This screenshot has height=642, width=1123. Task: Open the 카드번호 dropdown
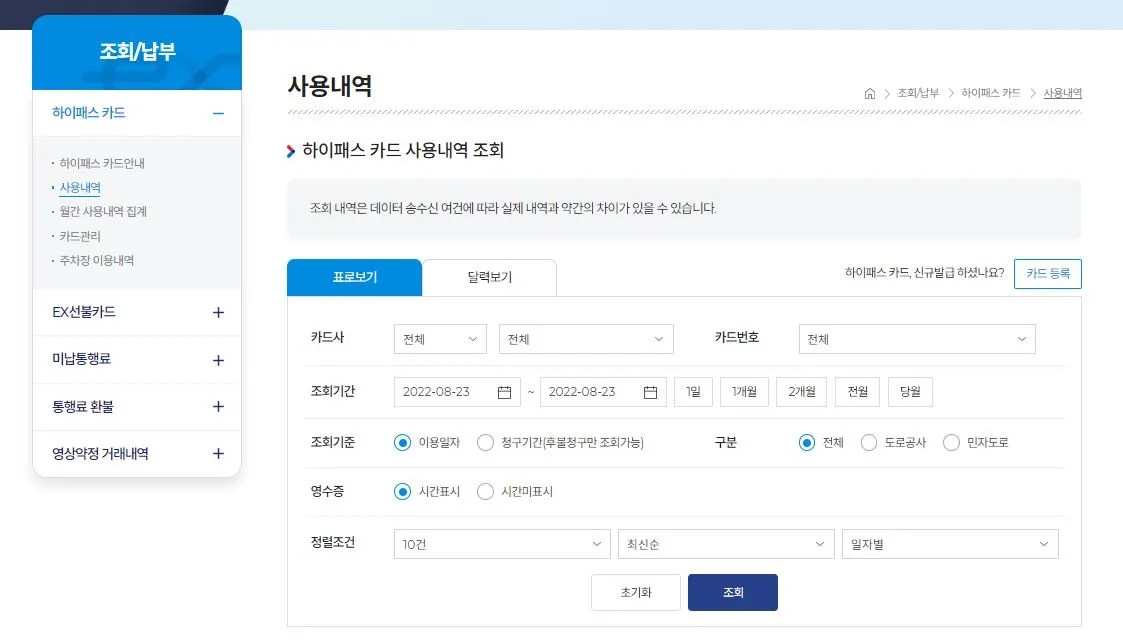coord(916,338)
